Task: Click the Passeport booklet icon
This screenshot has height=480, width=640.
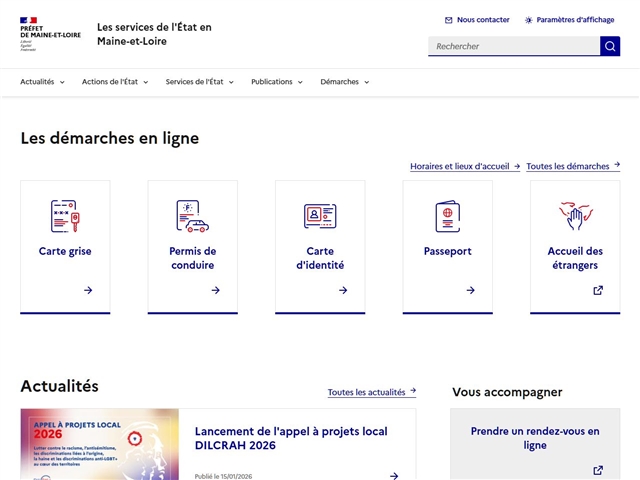Action: pyautogui.click(x=447, y=216)
